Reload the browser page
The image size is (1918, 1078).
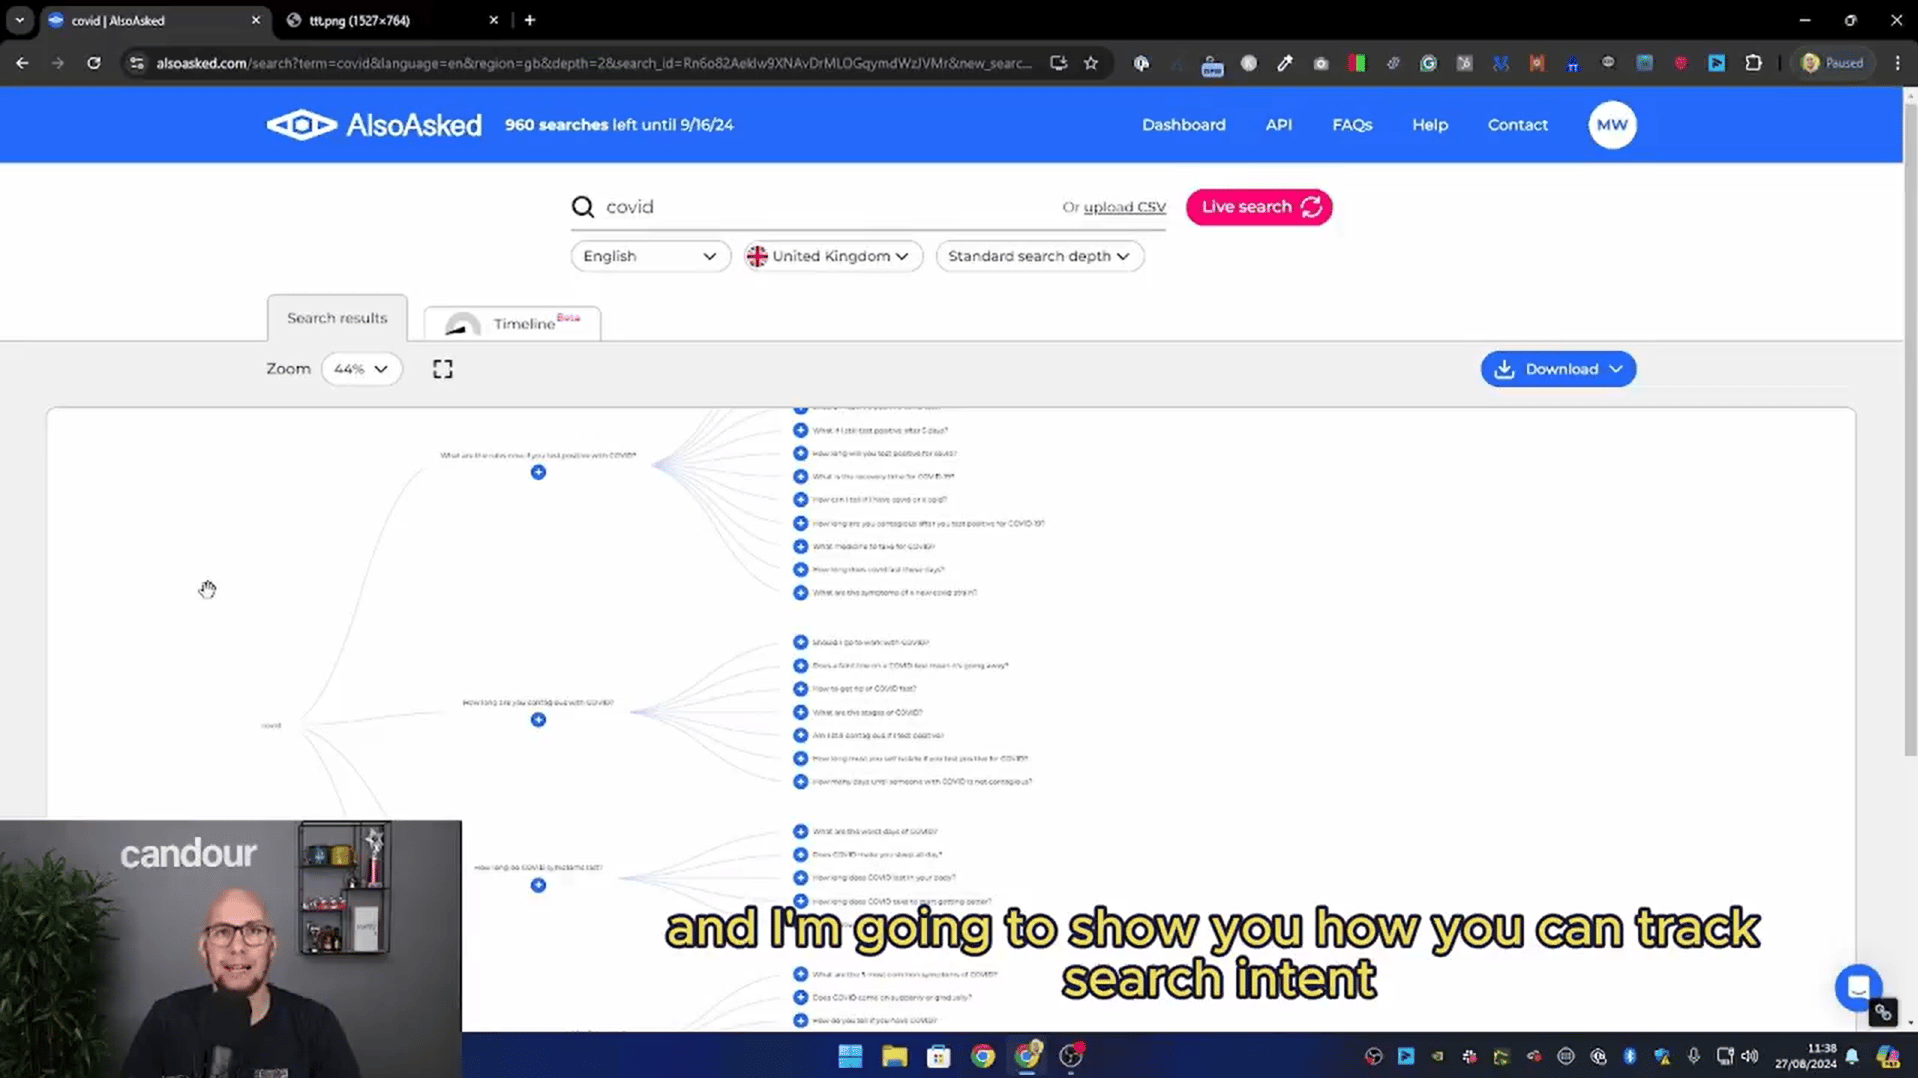pos(94,63)
